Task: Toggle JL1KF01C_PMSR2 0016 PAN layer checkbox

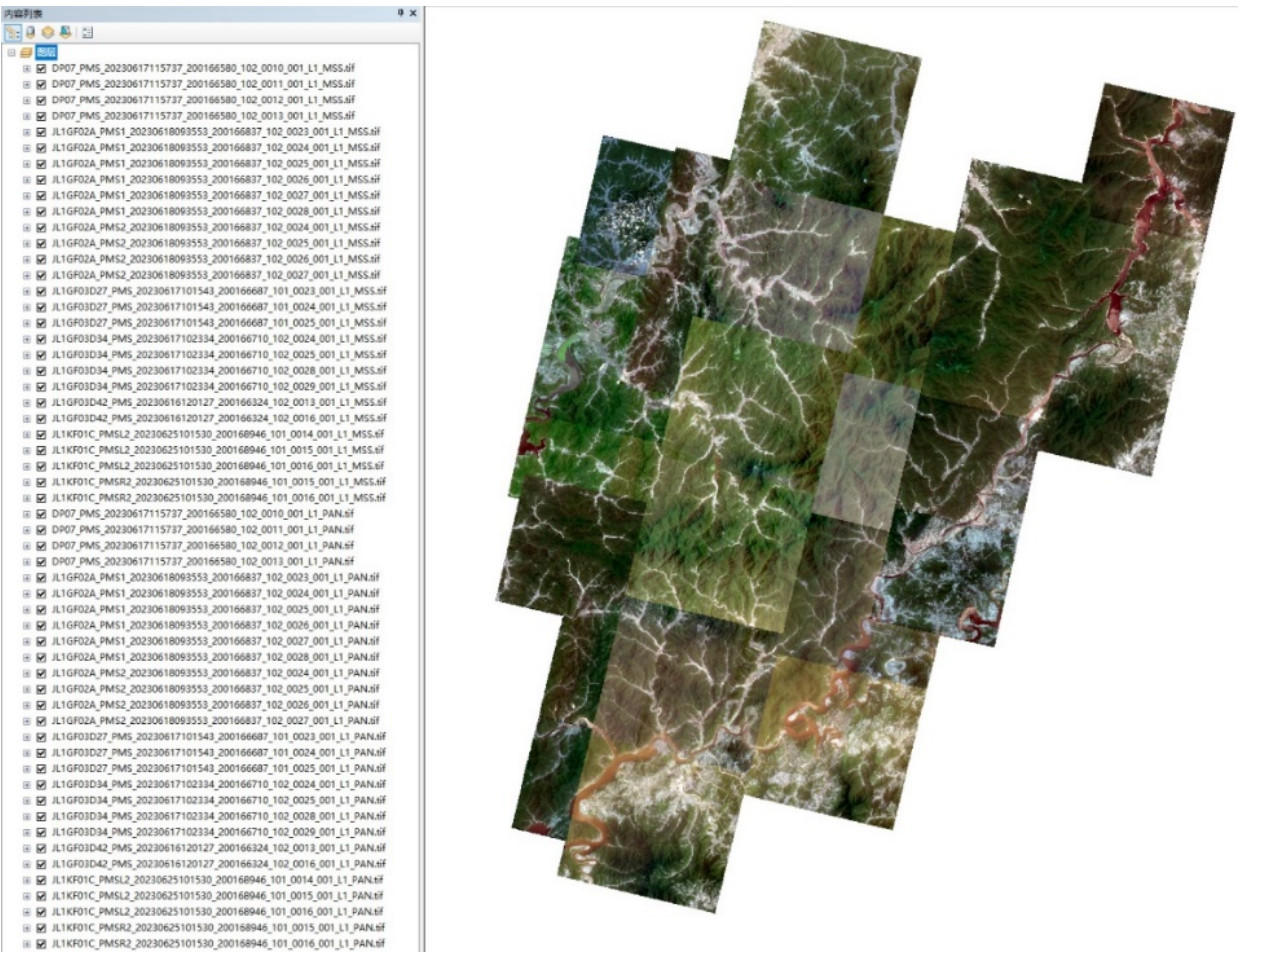Action: click(41, 943)
